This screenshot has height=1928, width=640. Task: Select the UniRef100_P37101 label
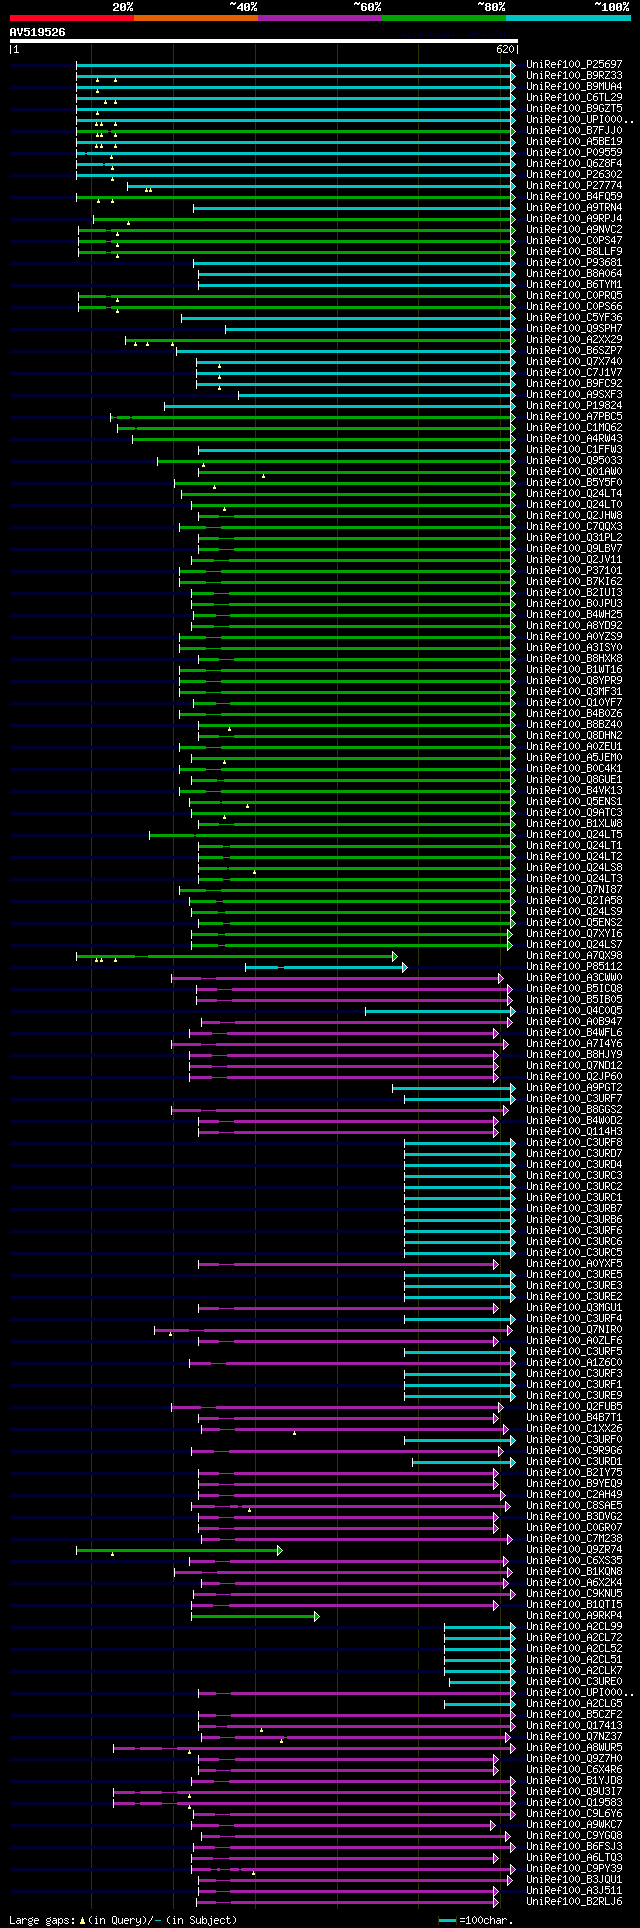click(x=574, y=570)
